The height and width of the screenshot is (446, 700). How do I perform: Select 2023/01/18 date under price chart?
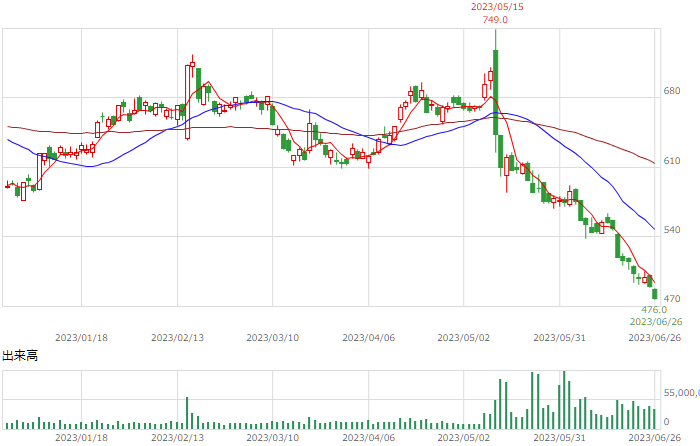pyautogui.click(x=81, y=338)
